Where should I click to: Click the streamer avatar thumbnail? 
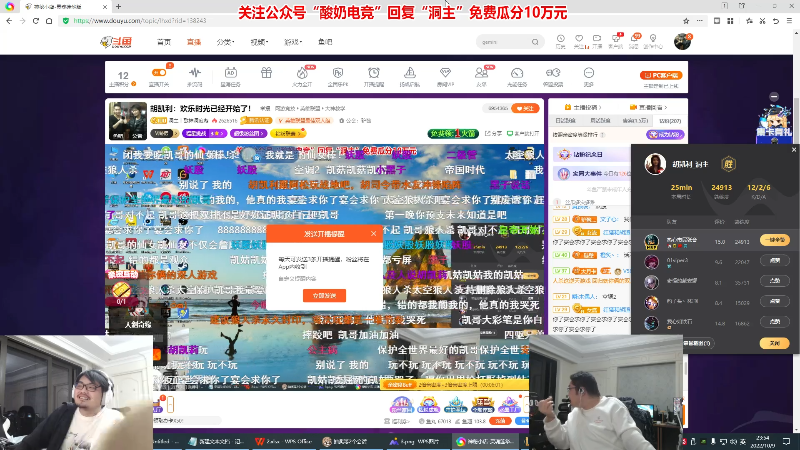(128, 121)
